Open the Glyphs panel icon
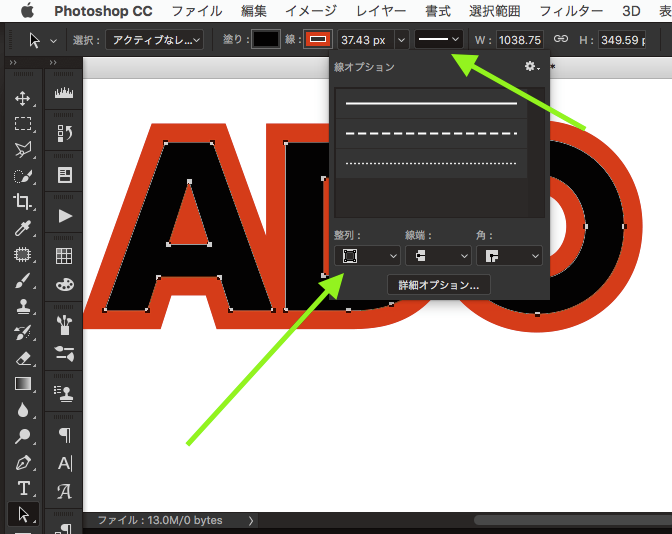The height and width of the screenshot is (534, 672). coord(64,492)
